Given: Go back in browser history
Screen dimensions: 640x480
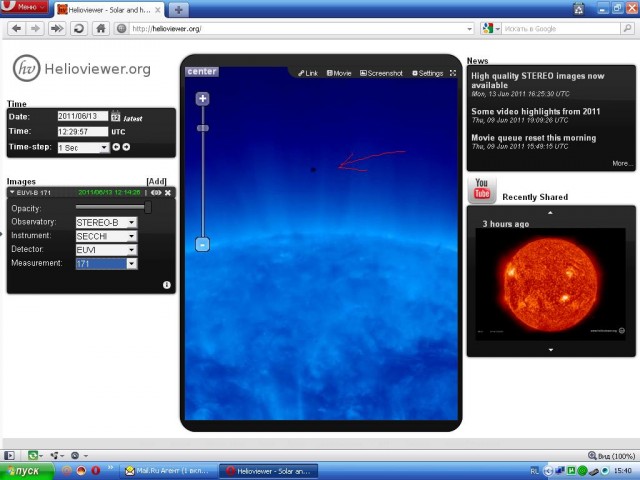Looking at the screenshot, I should [17, 29].
